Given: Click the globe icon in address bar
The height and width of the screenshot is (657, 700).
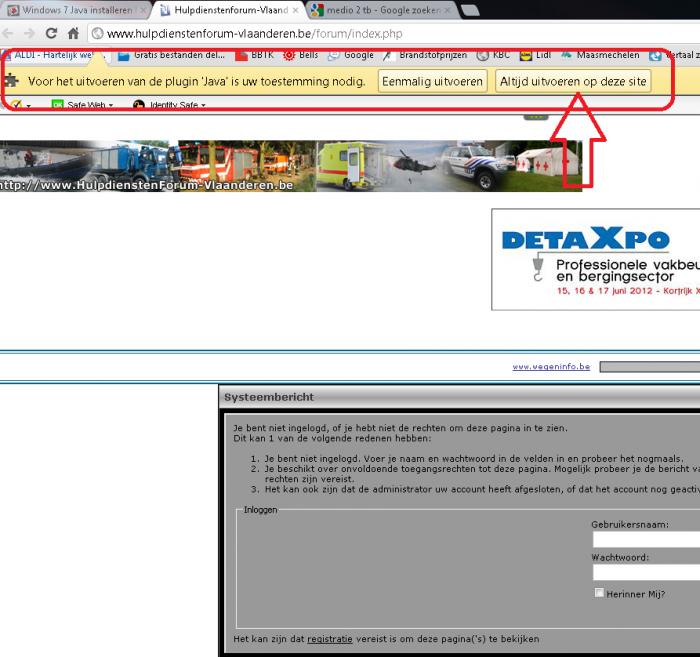Looking at the screenshot, I should 97,33.
